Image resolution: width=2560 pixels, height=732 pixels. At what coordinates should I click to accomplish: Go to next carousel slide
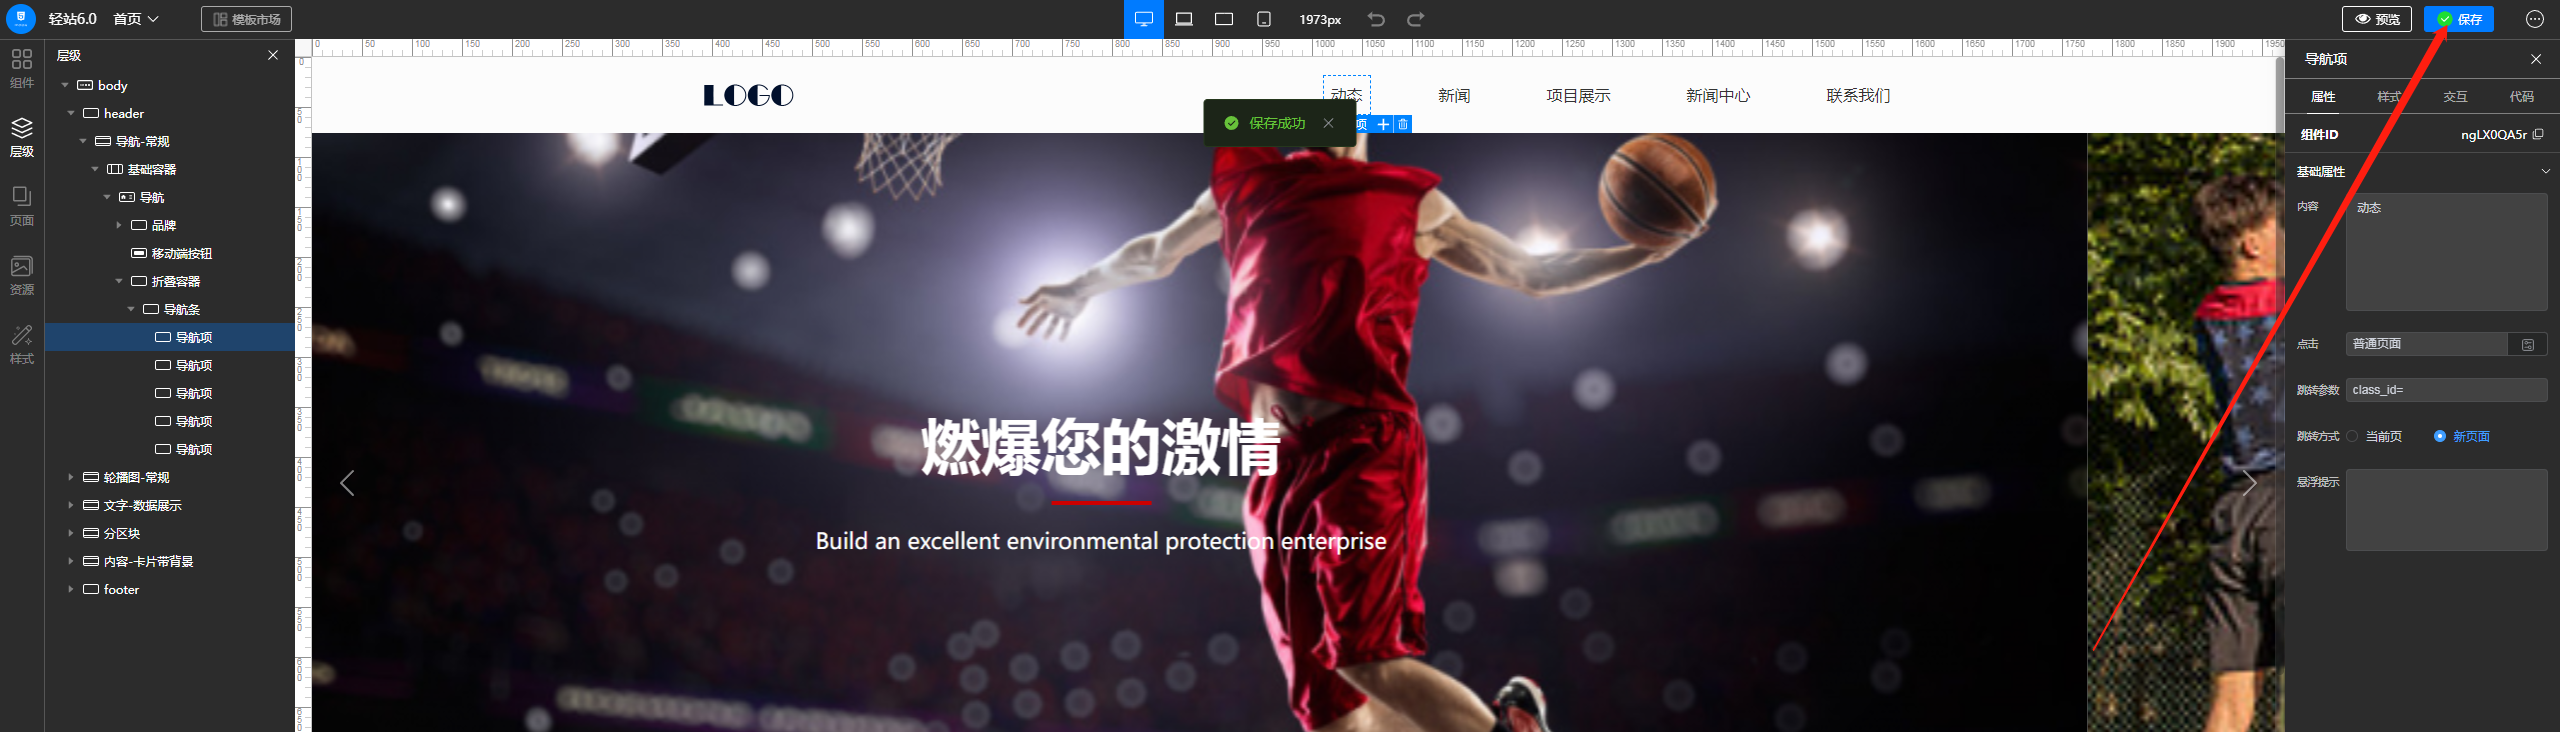coord(2250,483)
